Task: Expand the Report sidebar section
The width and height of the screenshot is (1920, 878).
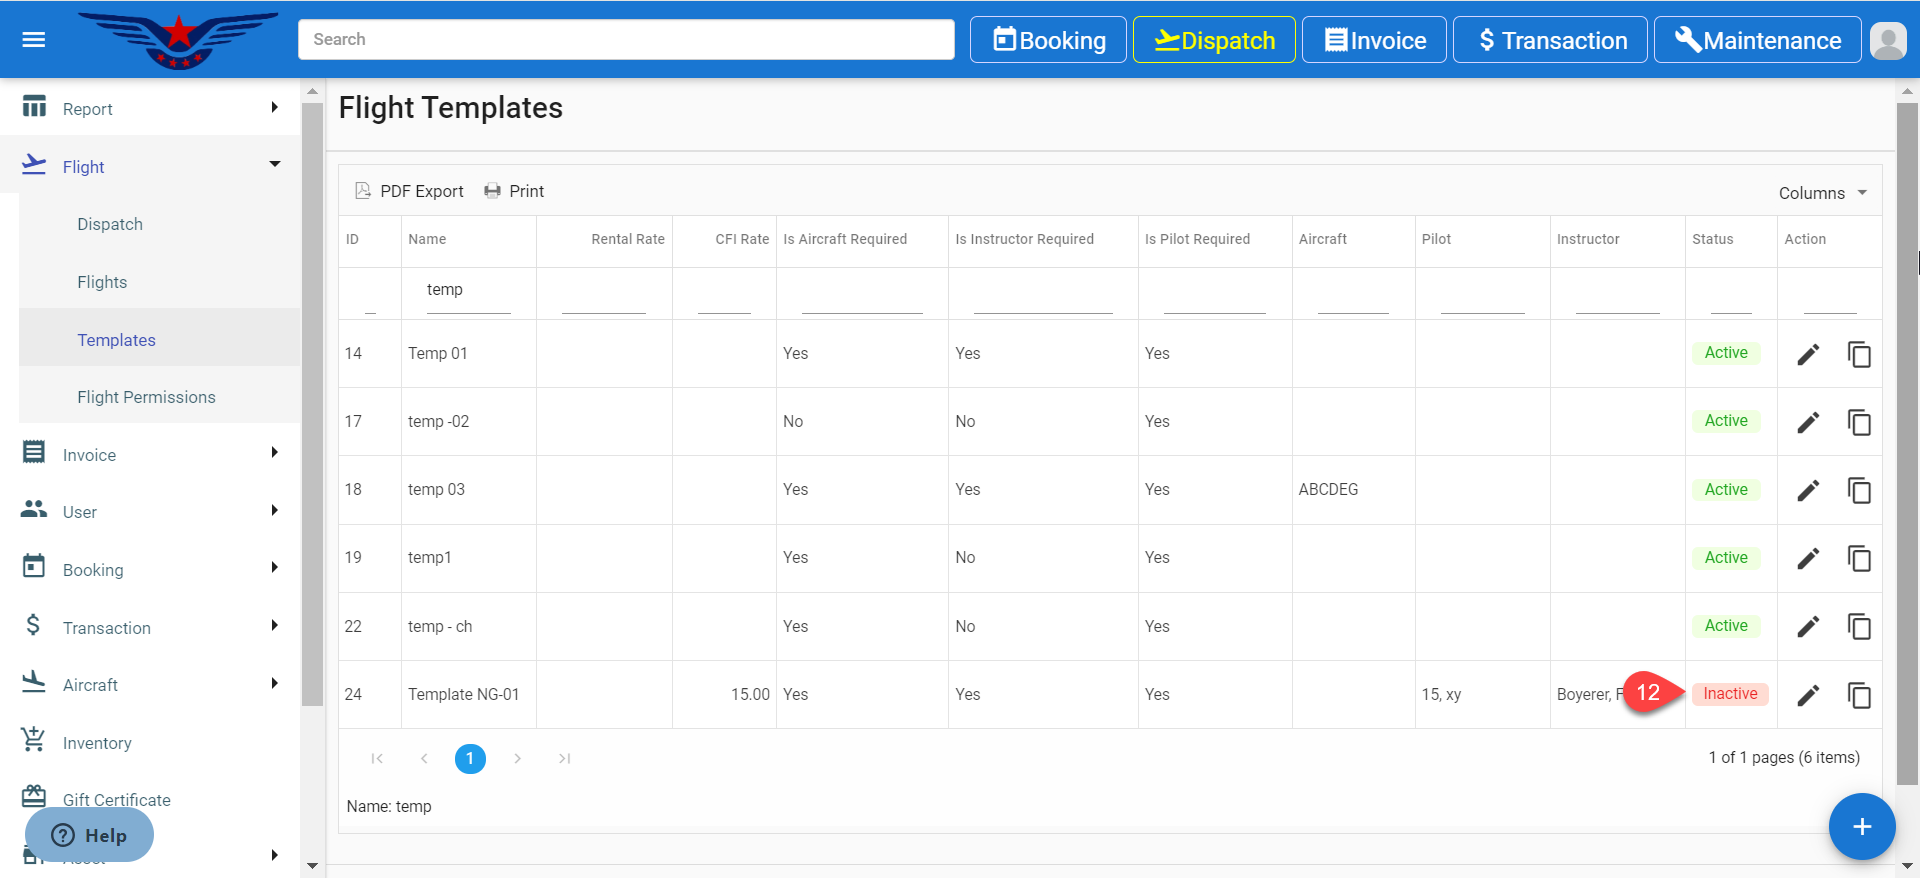Action: click(150, 108)
